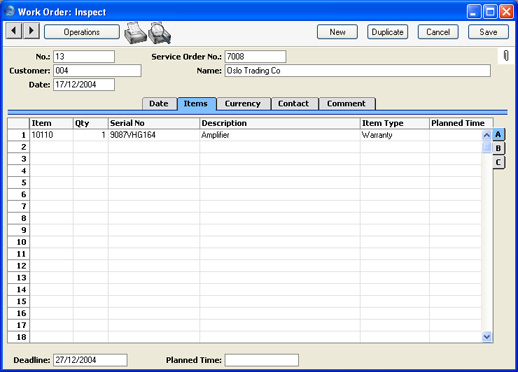Save the work order
Viewport: 518px width, 372px height.
488,32
